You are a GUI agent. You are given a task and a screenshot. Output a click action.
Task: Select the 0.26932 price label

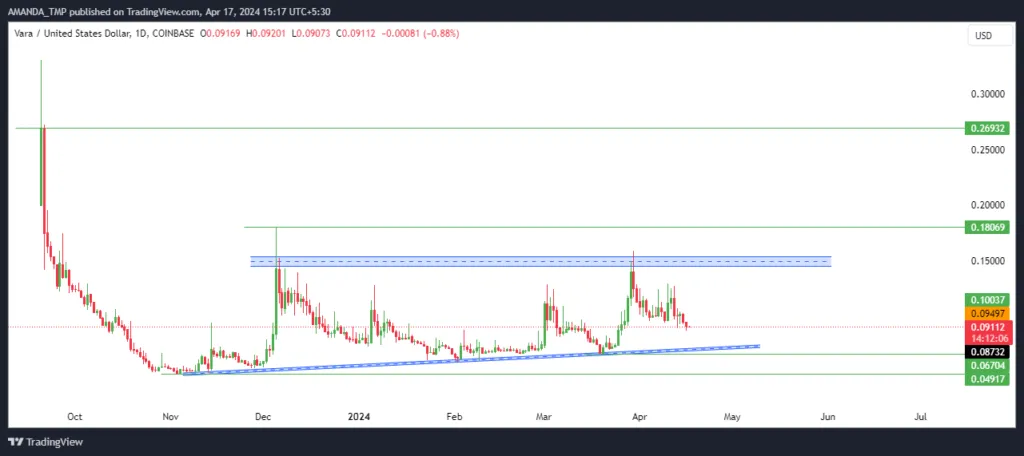987,129
